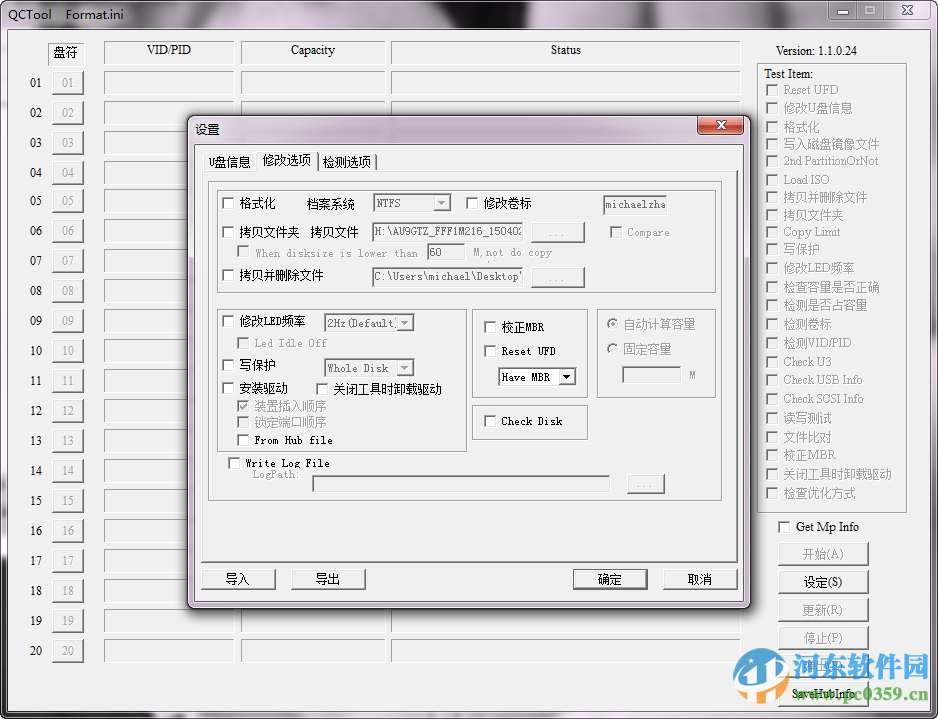Viewport: 938px width, 719px height.
Task: Click the 导出 button
Action: coord(328,579)
